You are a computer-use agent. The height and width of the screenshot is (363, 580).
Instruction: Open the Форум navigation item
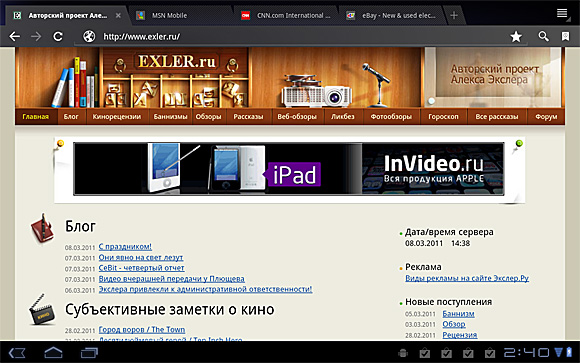(546, 117)
